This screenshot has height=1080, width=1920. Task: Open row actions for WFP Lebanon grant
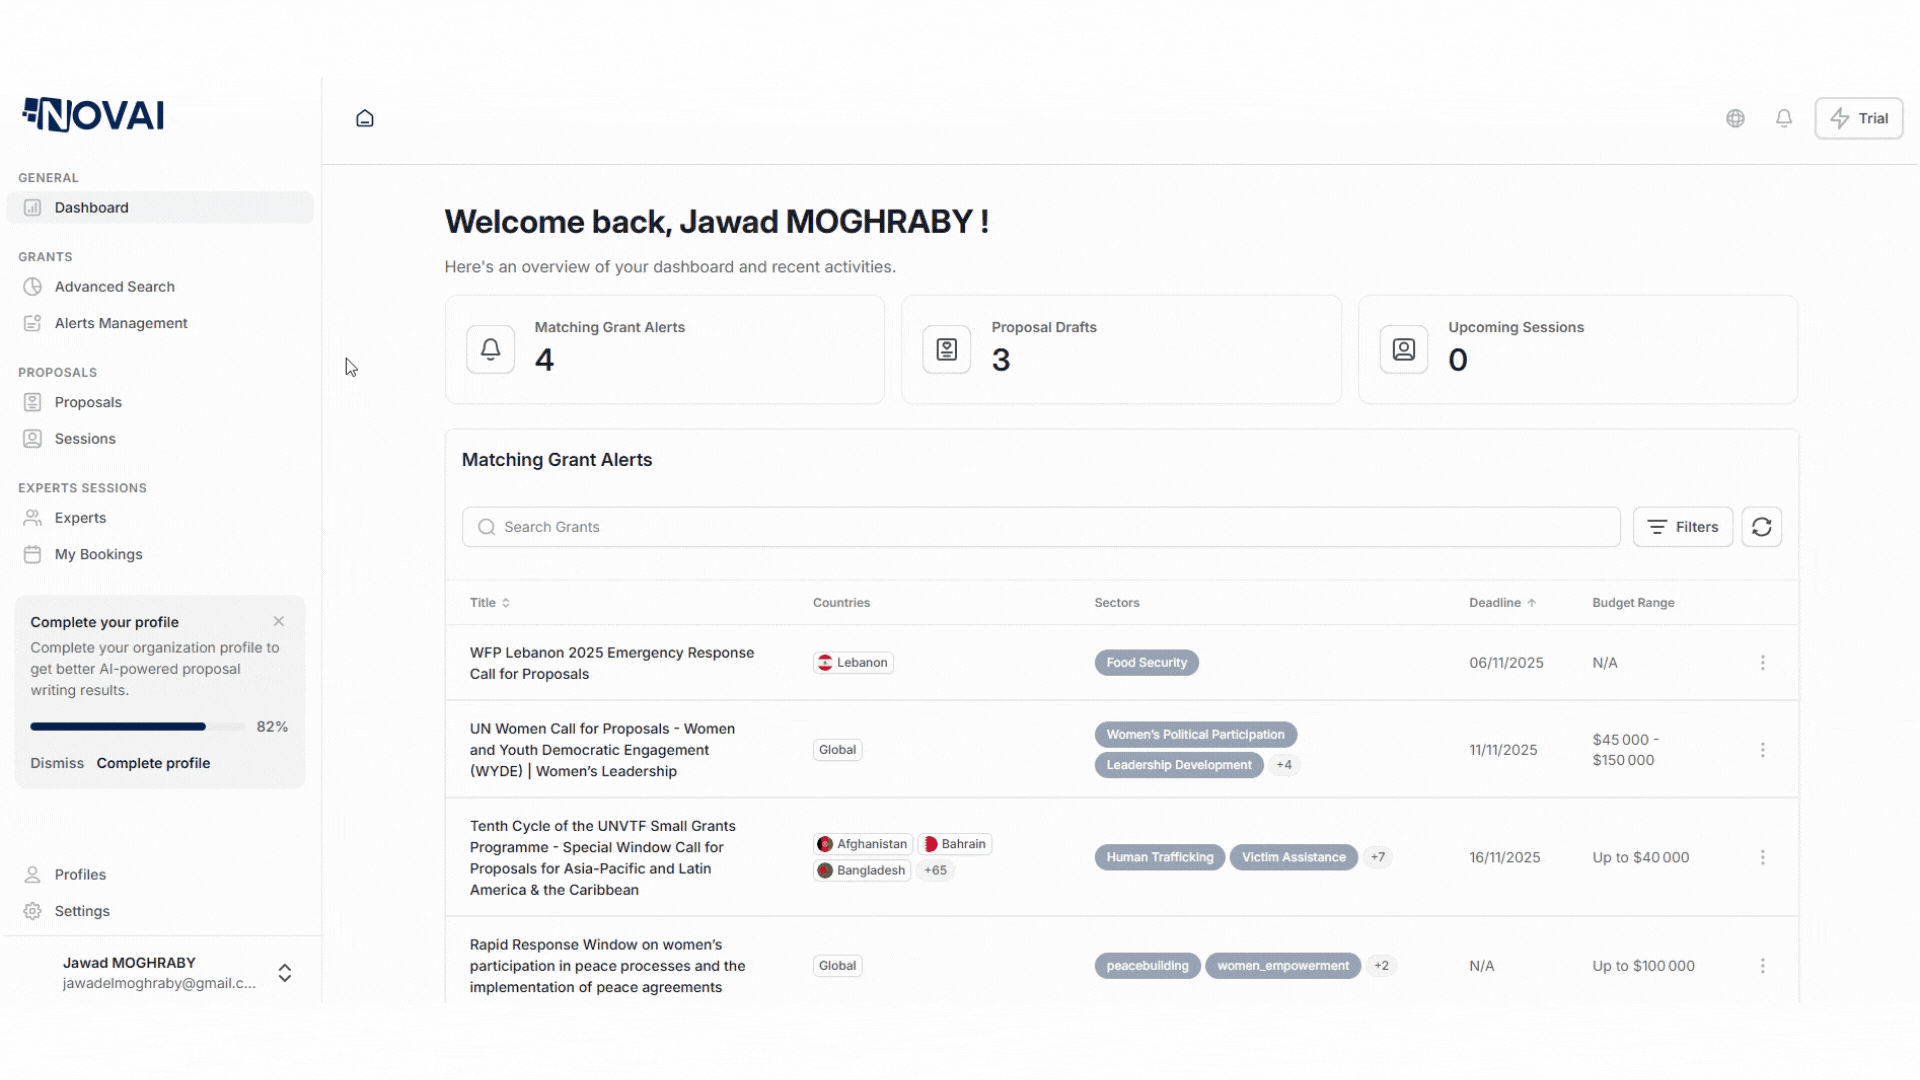(x=1763, y=663)
